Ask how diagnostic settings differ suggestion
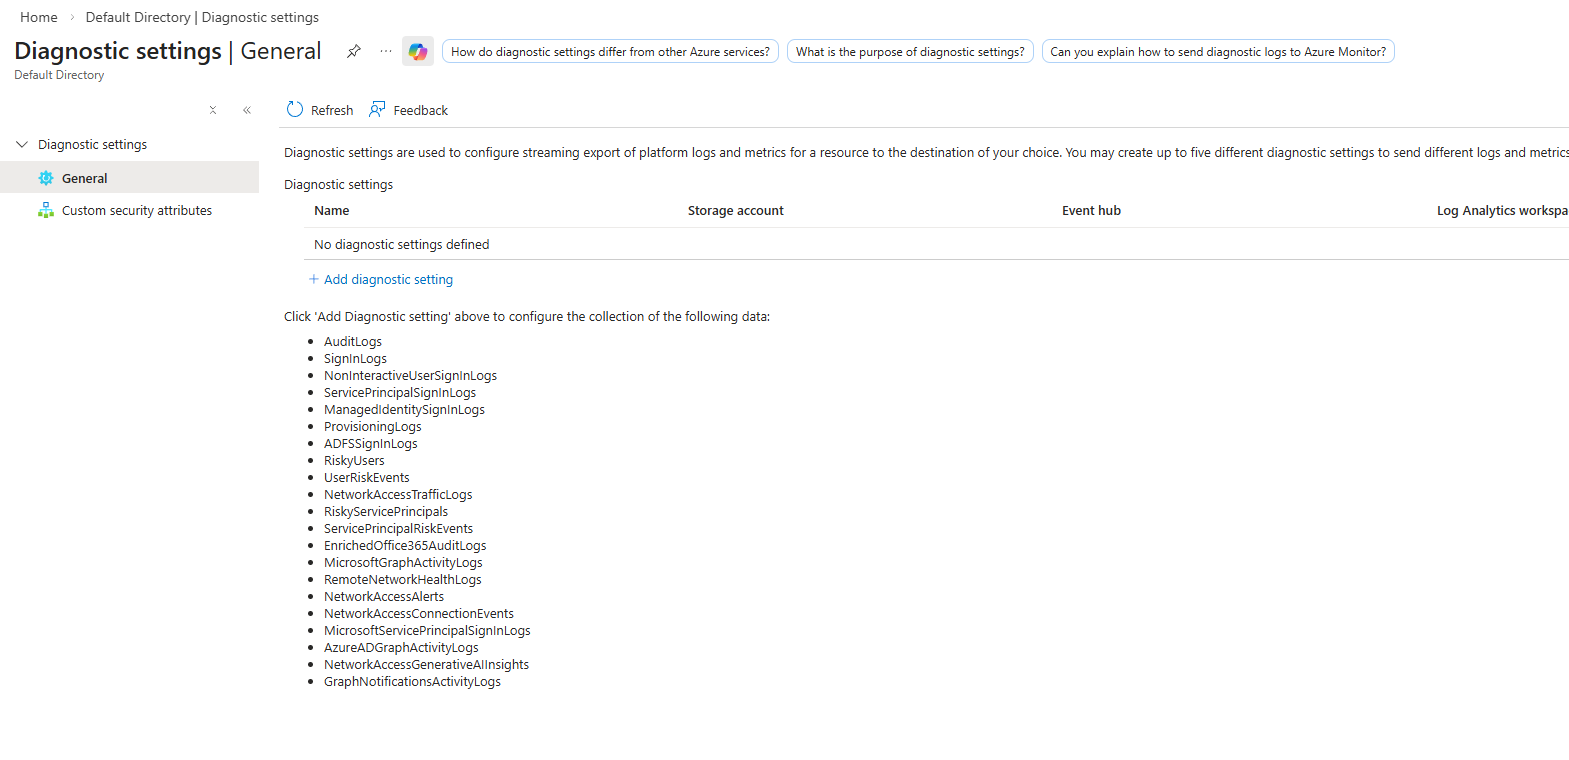The height and width of the screenshot is (760, 1569). [610, 51]
